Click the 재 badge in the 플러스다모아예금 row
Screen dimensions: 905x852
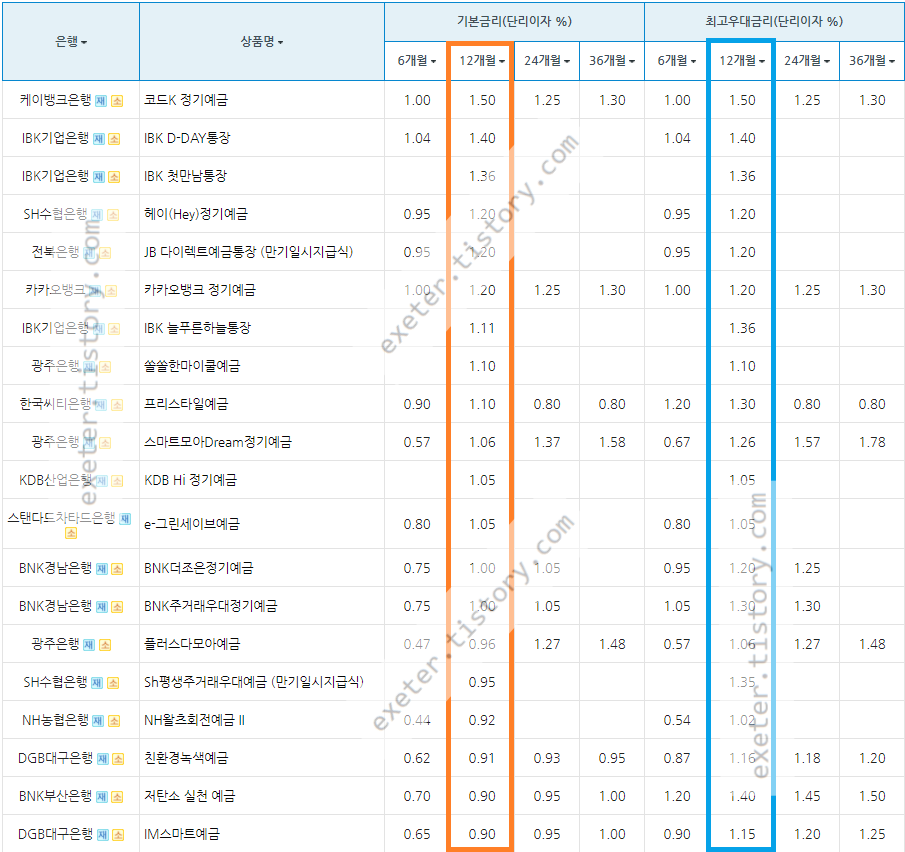coord(89,645)
